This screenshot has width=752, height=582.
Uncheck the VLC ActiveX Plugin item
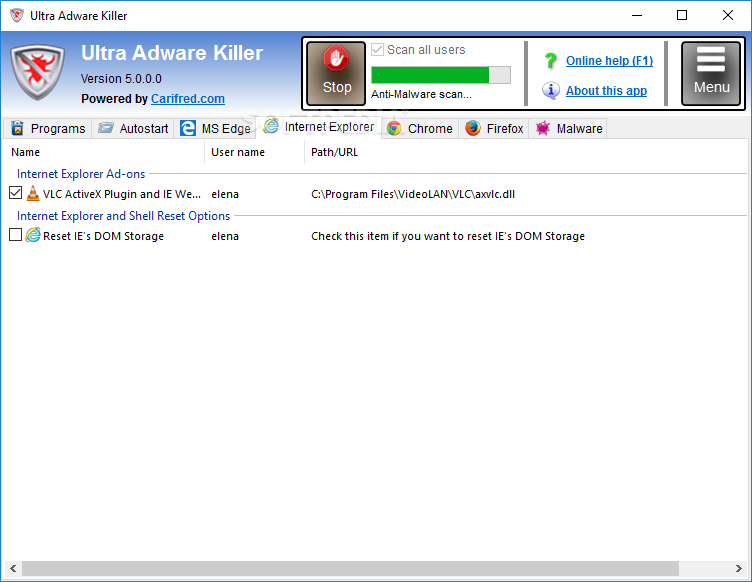[15, 193]
